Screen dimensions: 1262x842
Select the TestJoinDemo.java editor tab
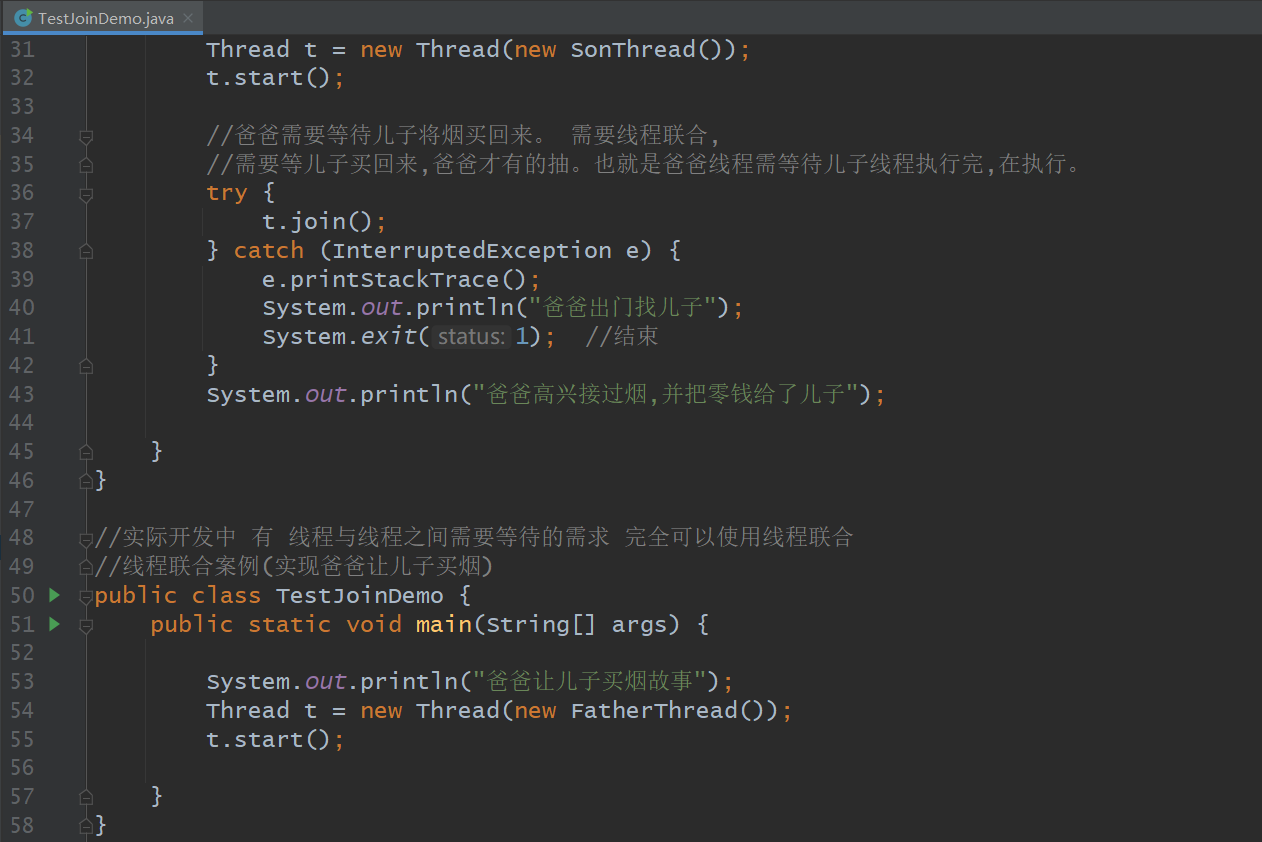click(x=101, y=18)
